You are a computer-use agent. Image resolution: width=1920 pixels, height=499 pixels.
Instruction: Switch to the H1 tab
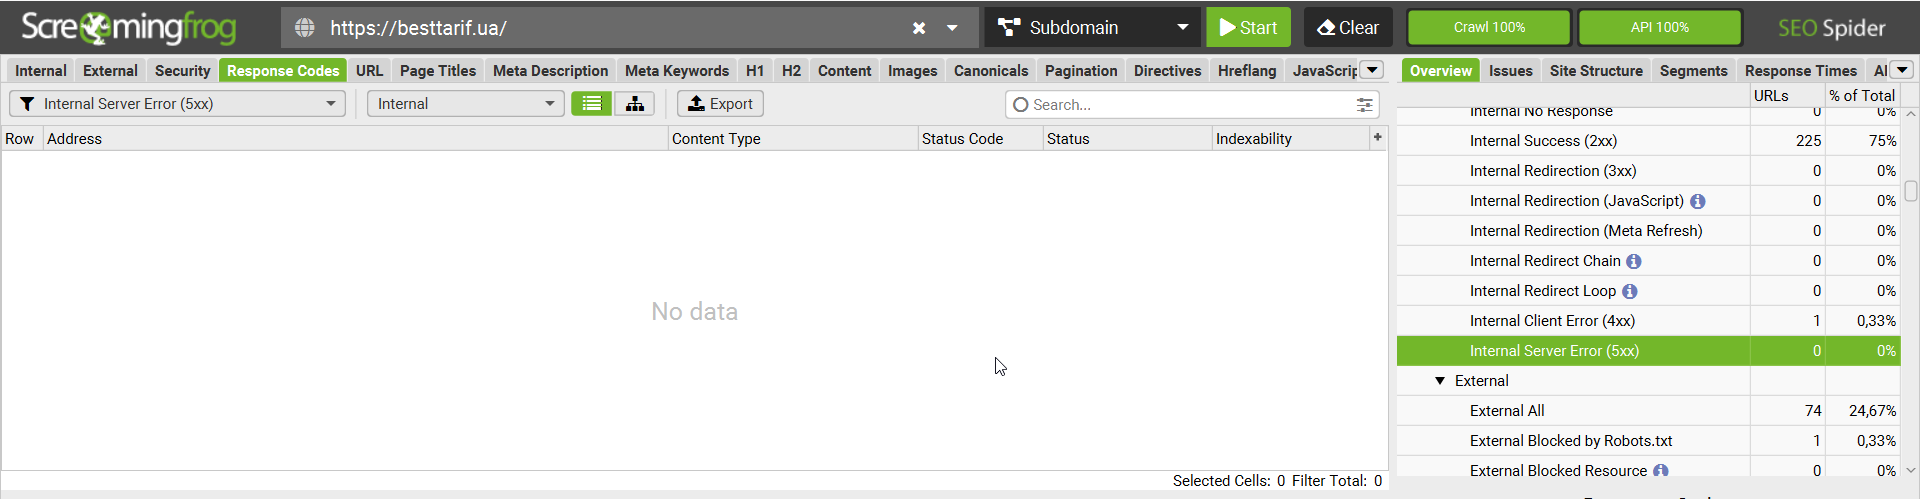click(755, 70)
